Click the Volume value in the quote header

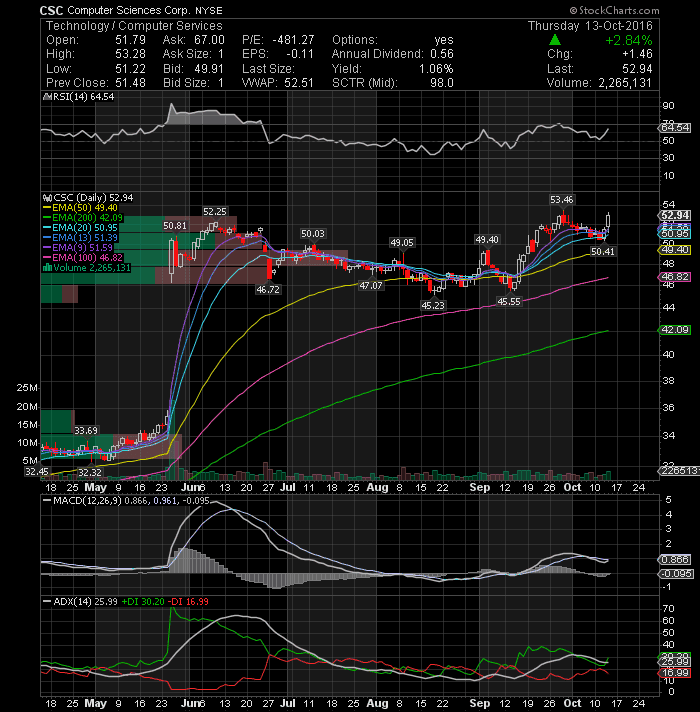[x=625, y=83]
